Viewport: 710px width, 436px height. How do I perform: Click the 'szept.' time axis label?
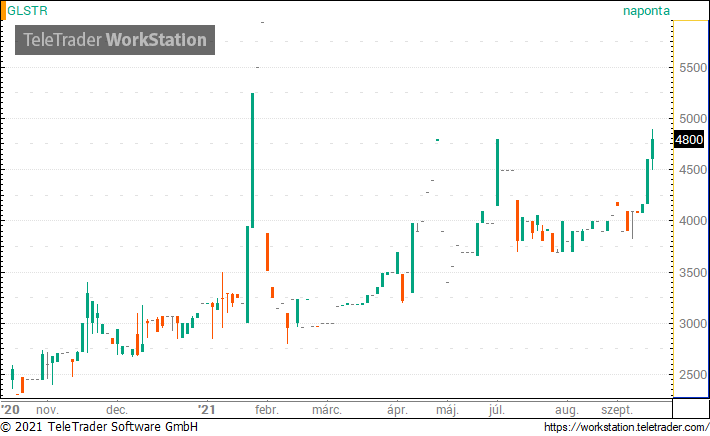coord(617,411)
